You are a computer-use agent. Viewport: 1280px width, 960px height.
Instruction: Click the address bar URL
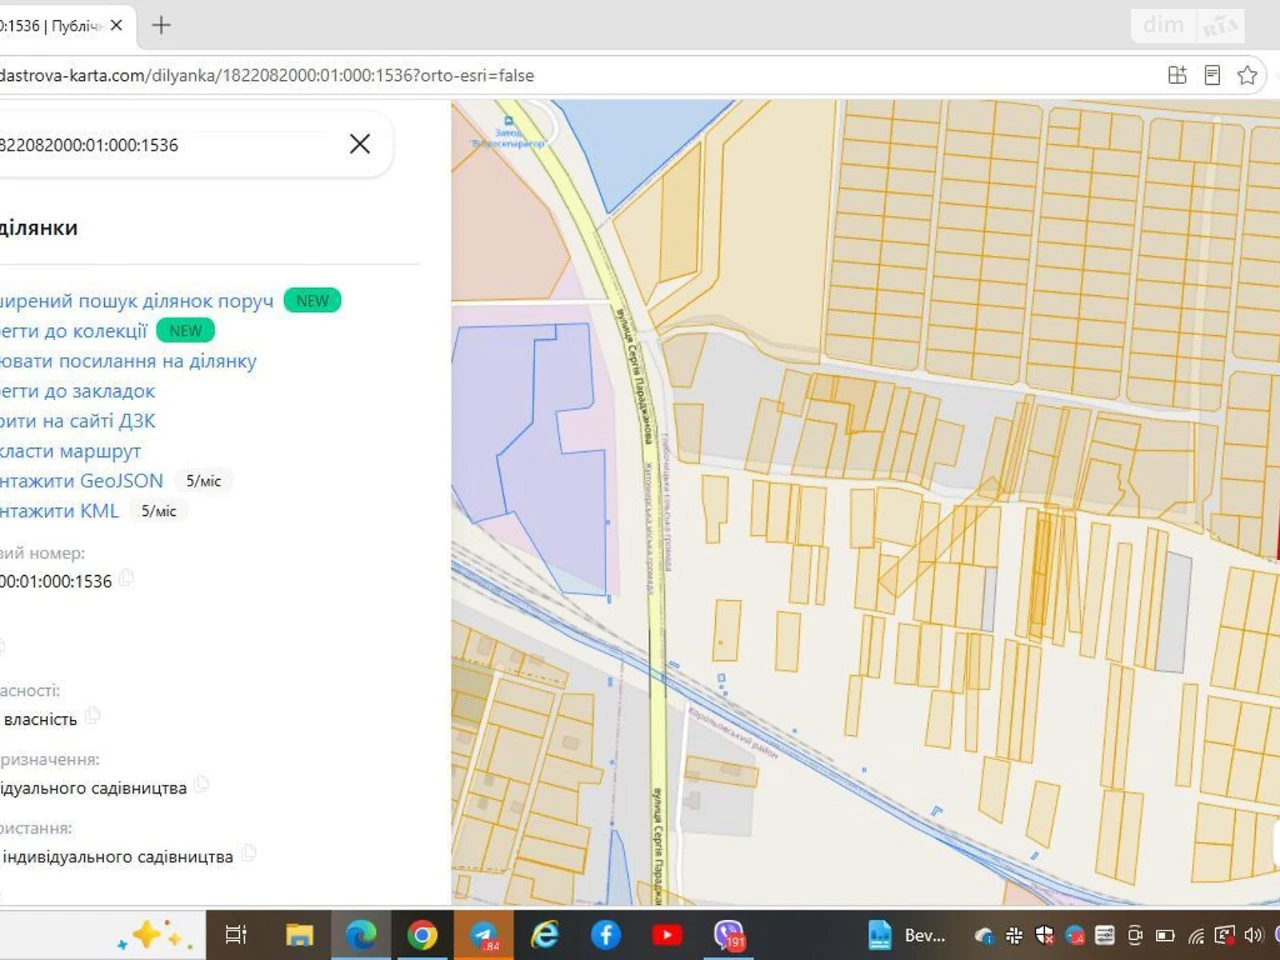click(267, 75)
